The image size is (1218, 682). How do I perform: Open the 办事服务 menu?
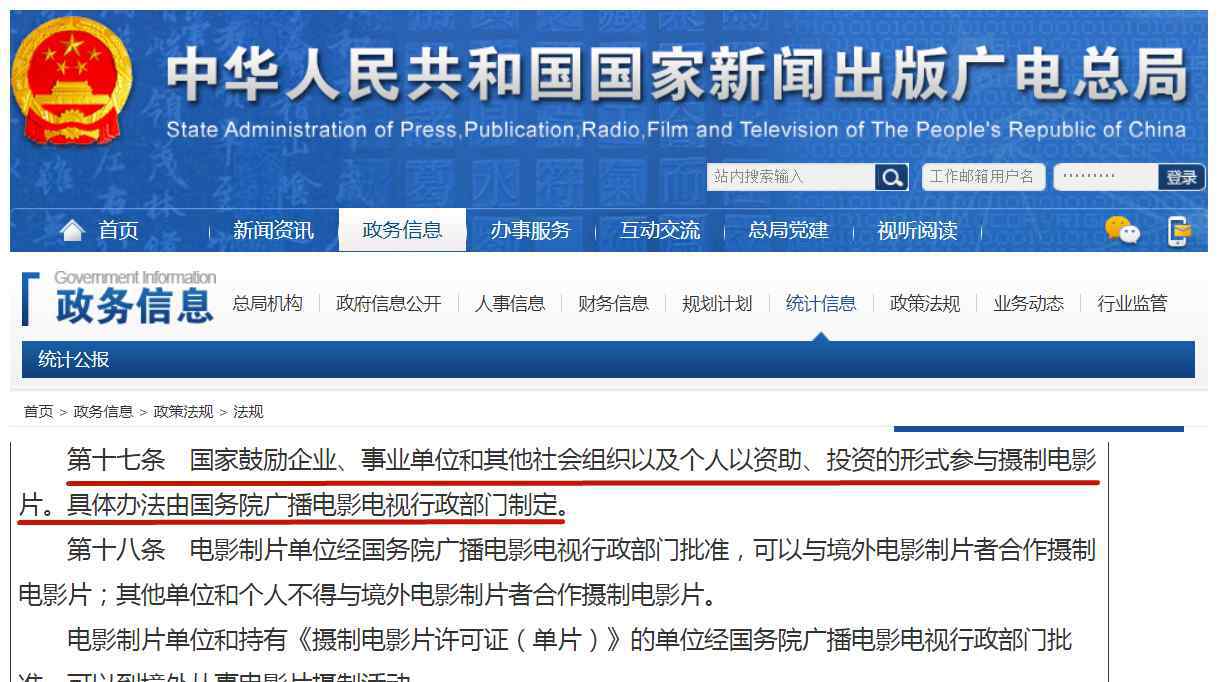pos(530,231)
